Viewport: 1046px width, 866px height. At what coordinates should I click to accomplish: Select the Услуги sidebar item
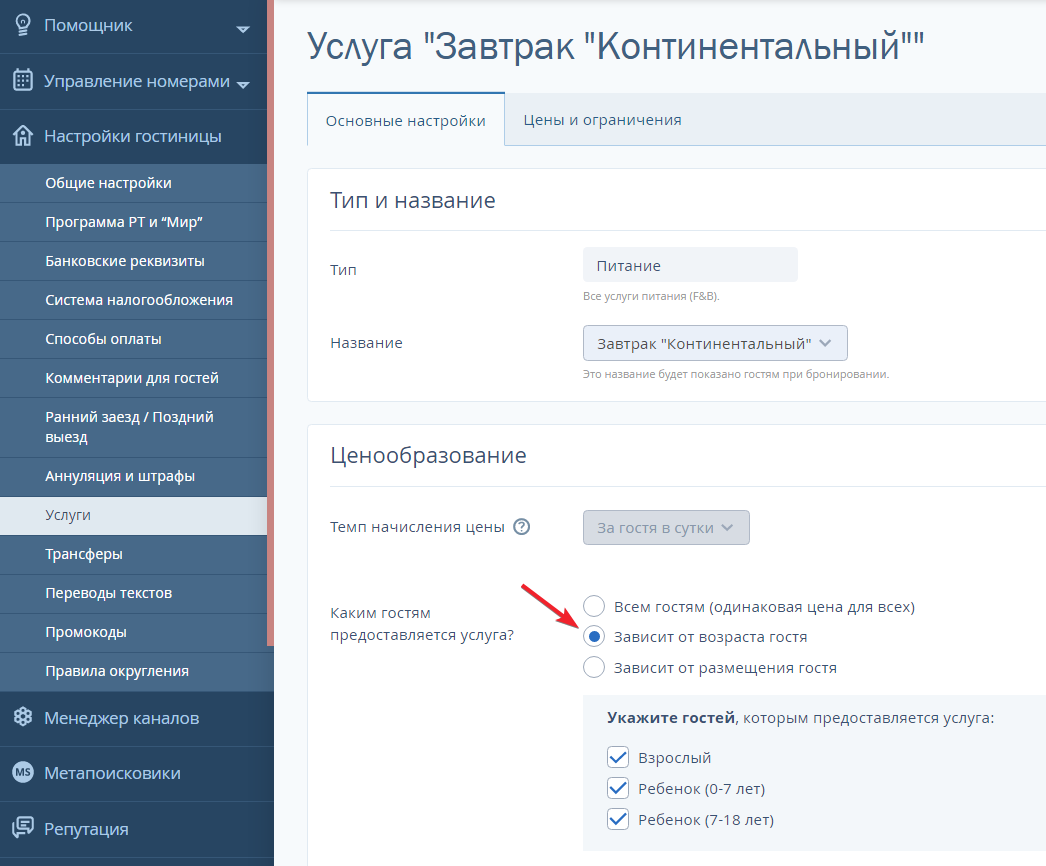coord(133,515)
